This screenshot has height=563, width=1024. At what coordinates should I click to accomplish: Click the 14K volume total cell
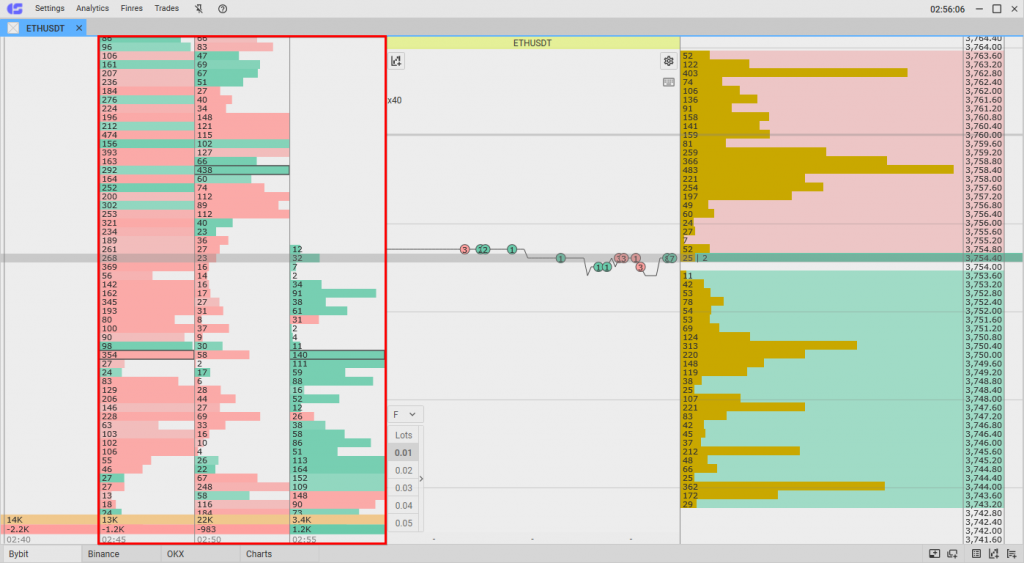pyautogui.click(x=50, y=520)
